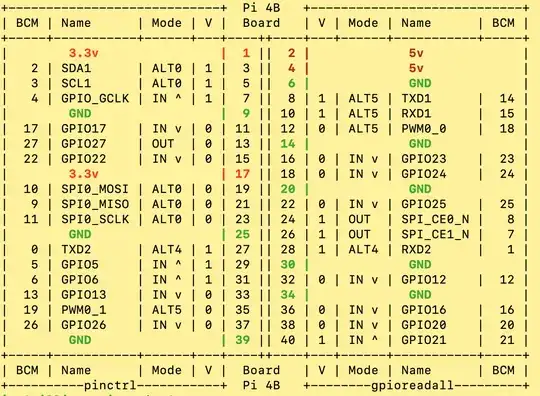
Task: Click the red board pin 4
Action: (x=291, y=68)
